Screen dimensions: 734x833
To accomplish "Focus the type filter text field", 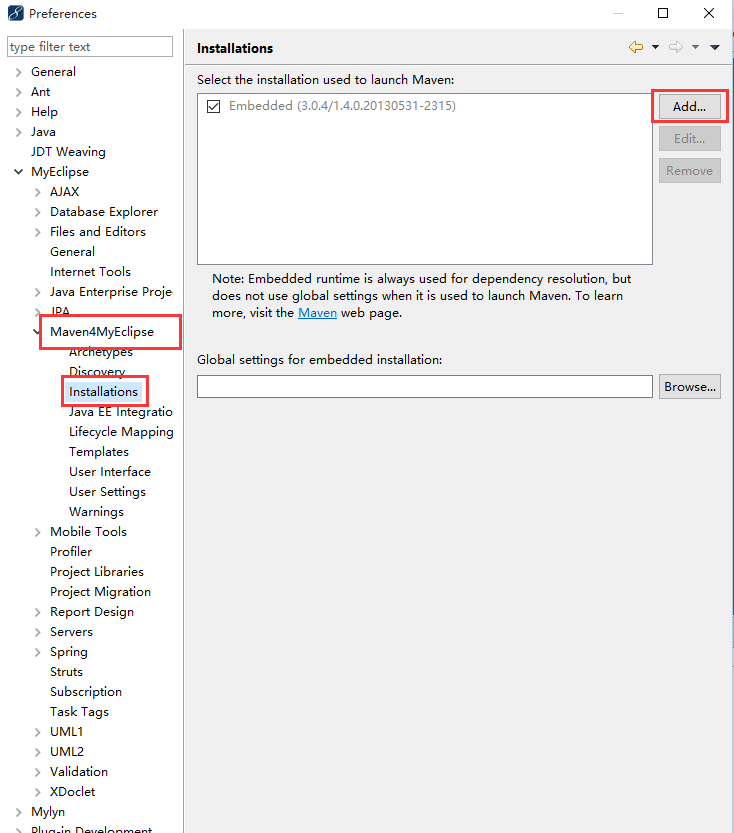I will (x=90, y=47).
